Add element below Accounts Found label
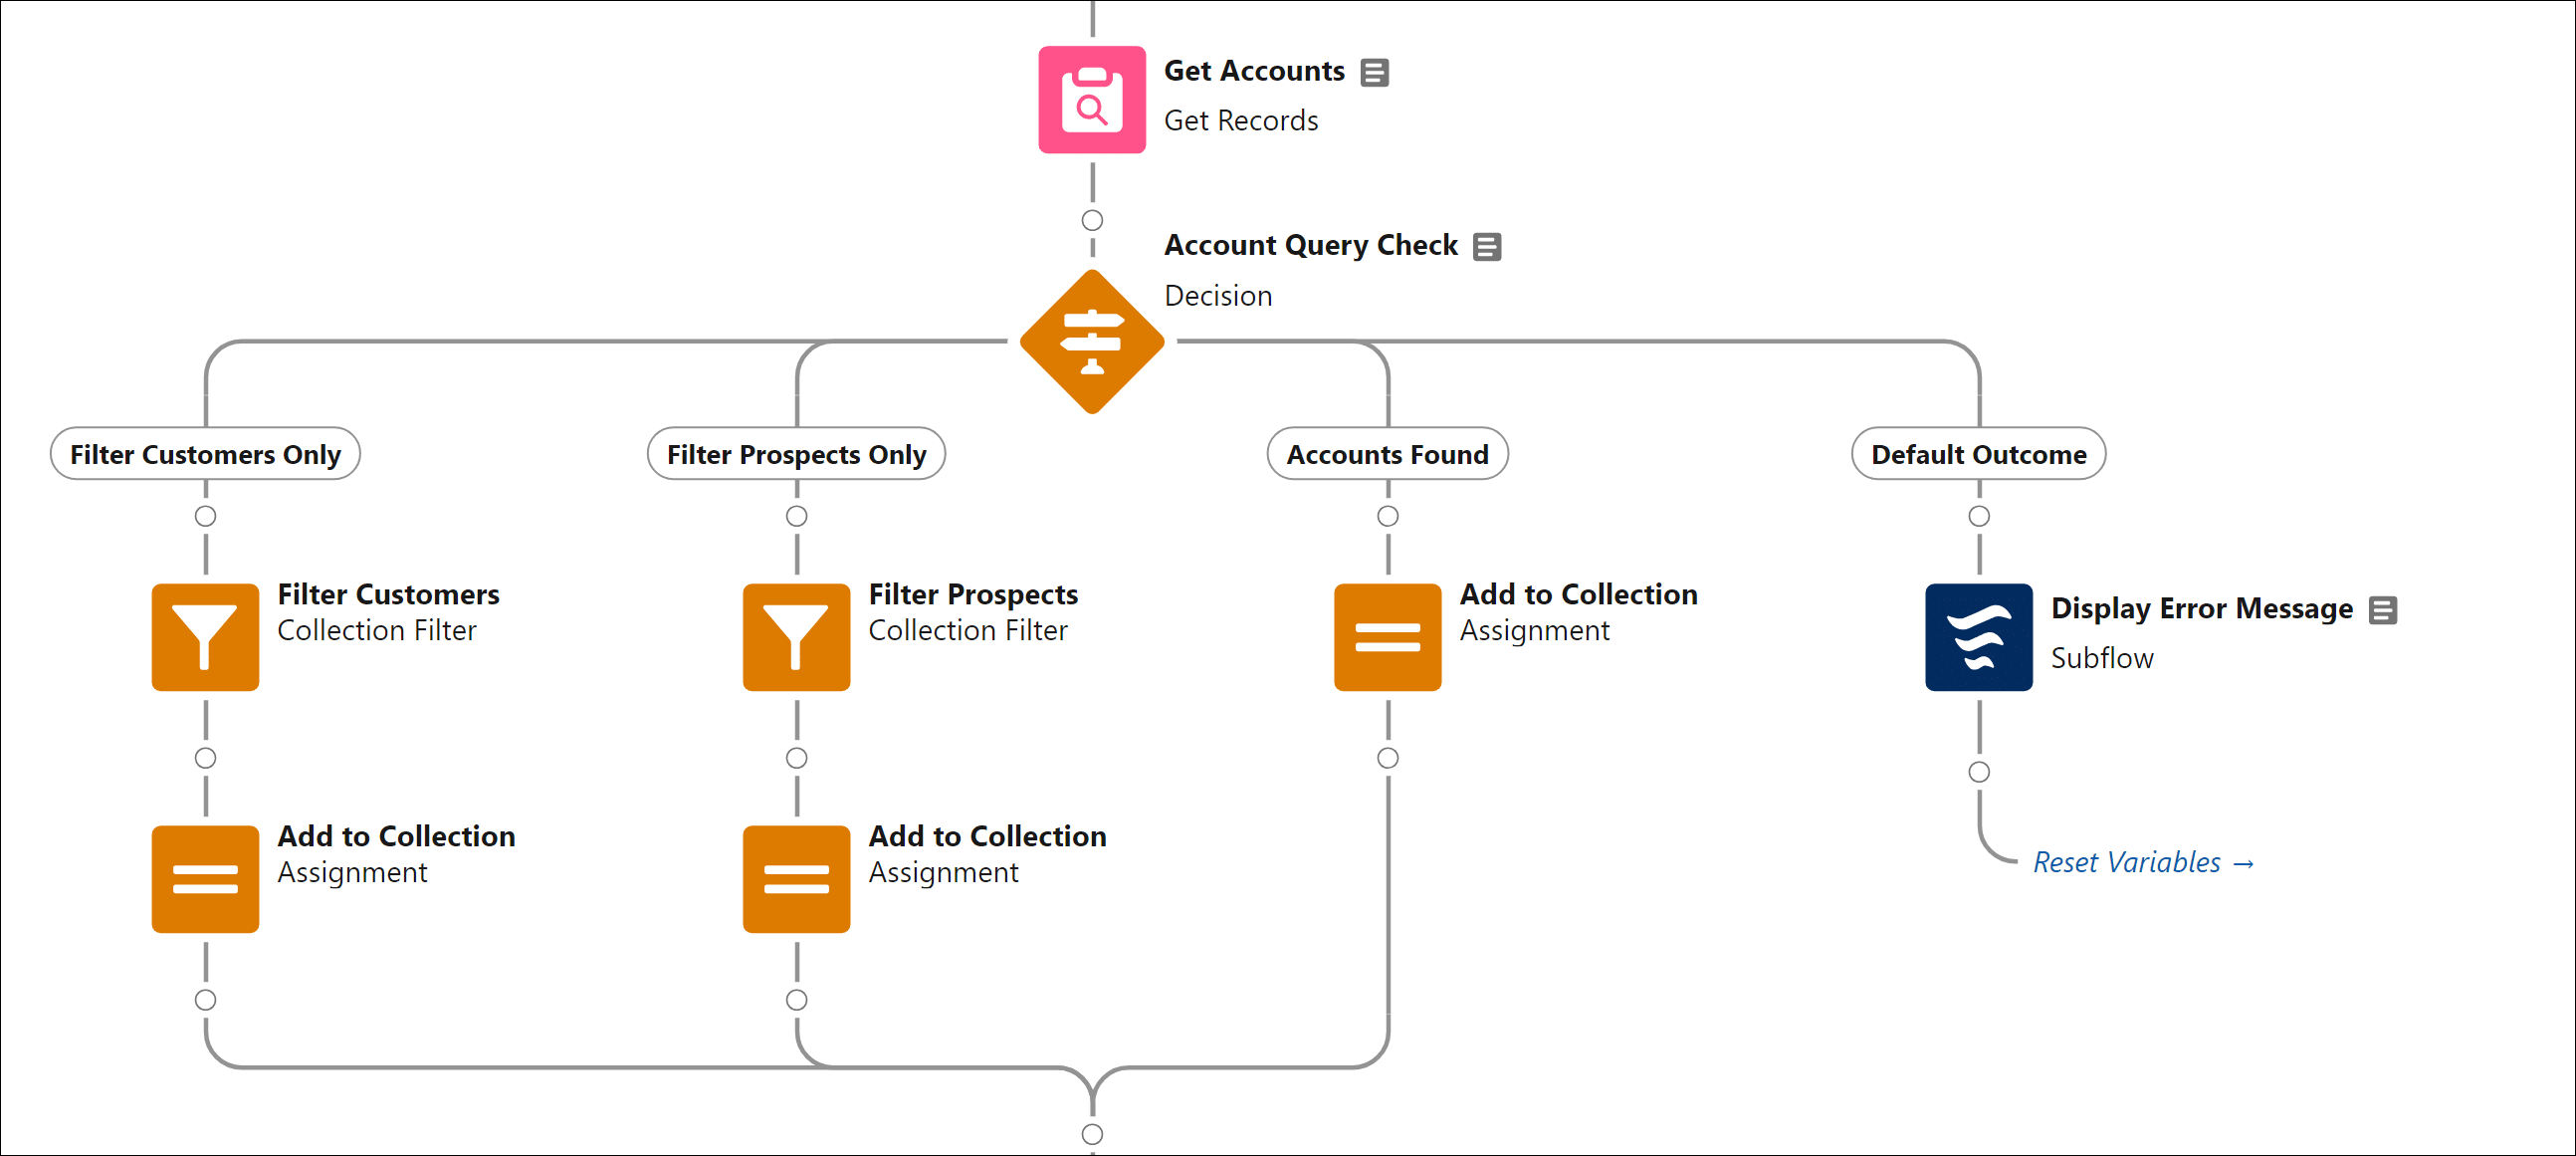2576x1156 pixels. [1387, 516]
